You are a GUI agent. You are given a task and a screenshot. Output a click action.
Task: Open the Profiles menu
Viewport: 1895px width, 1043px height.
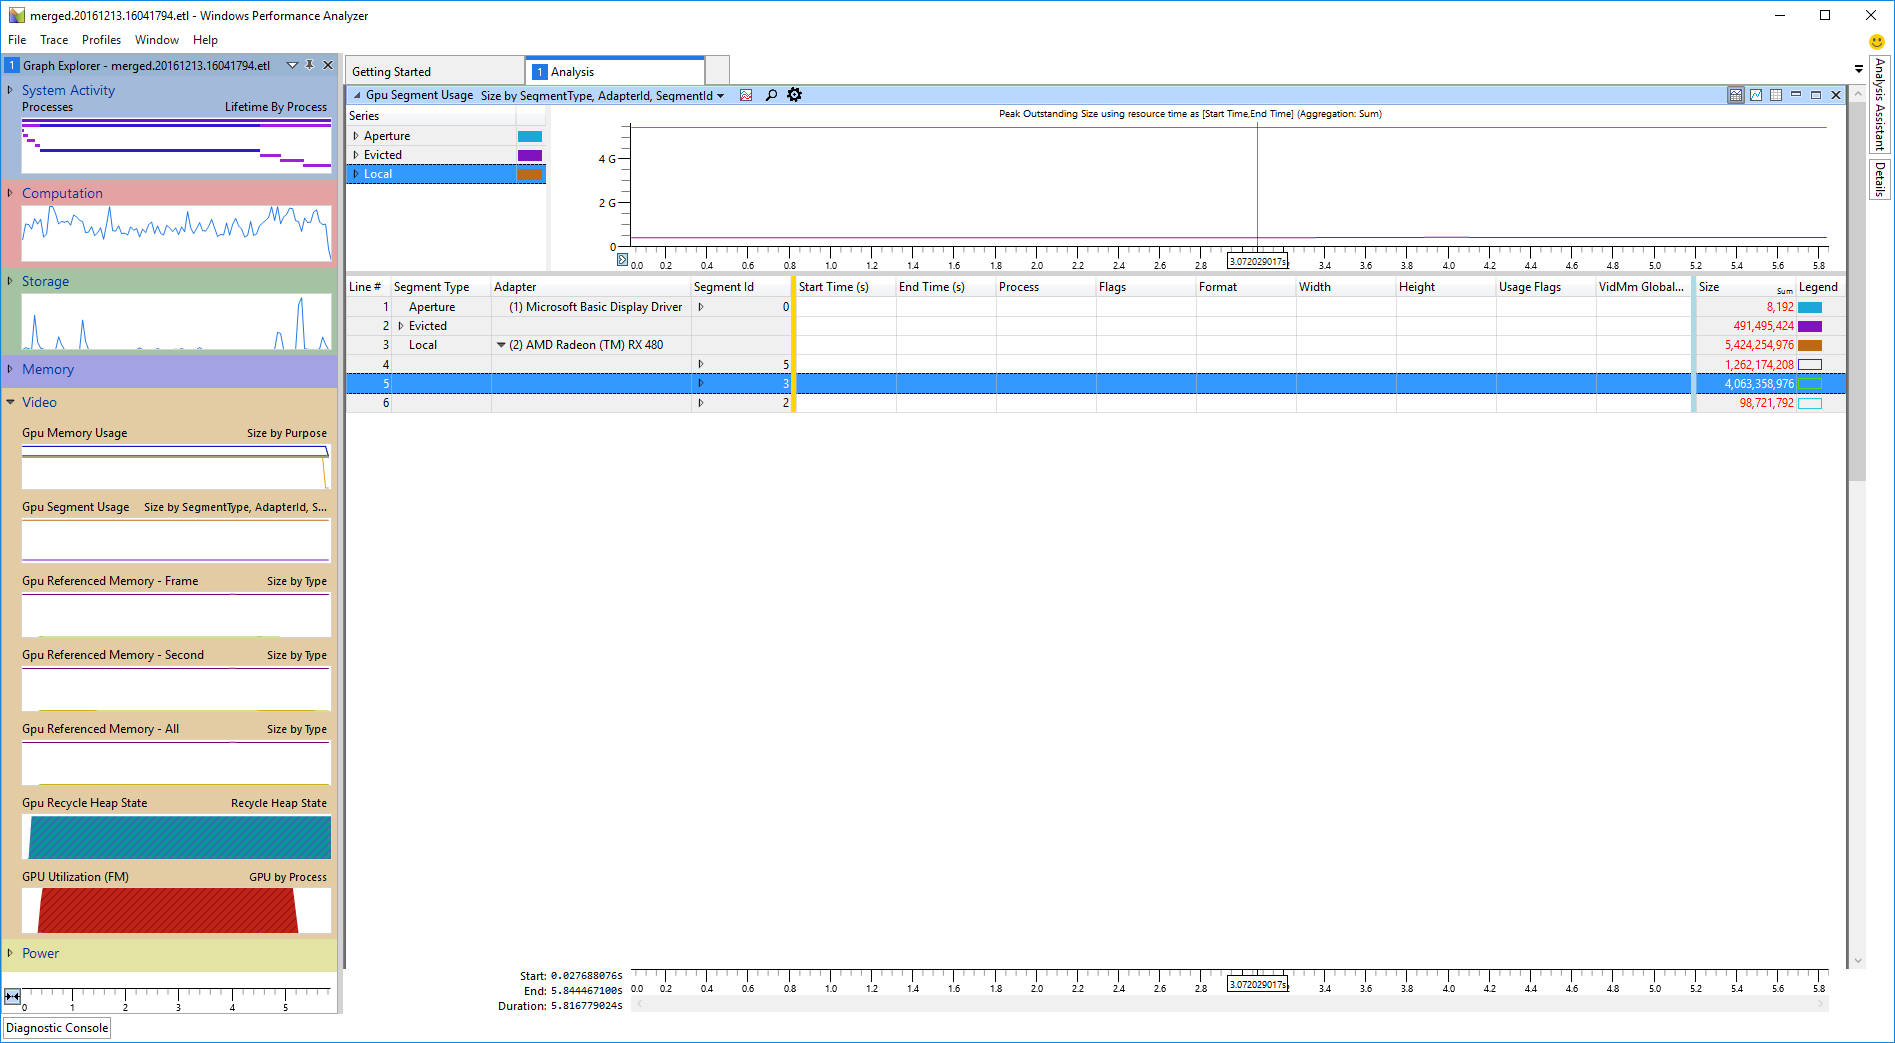(101, 40)
